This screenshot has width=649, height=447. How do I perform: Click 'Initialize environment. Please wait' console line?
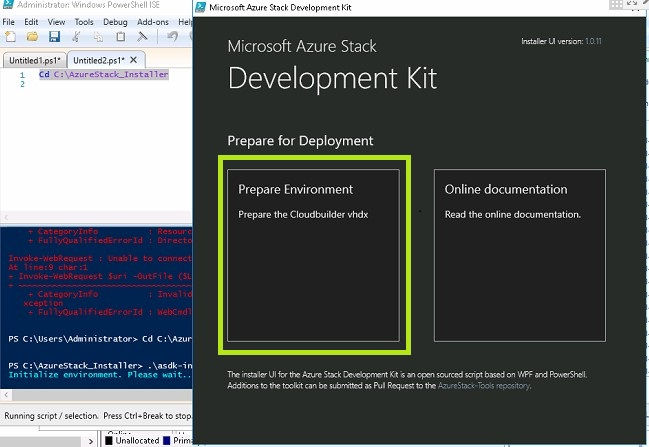pos(100,375)
